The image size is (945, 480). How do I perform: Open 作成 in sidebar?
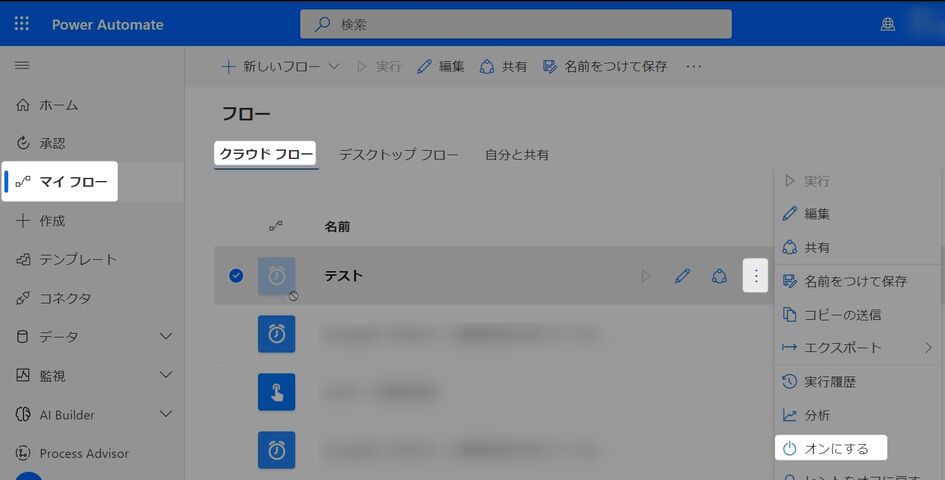40,221
